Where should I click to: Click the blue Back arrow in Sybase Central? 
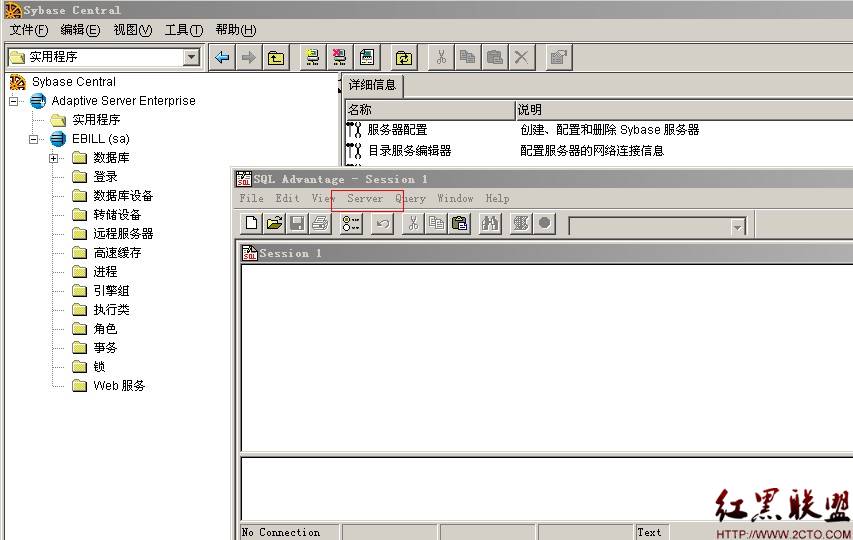222,57
